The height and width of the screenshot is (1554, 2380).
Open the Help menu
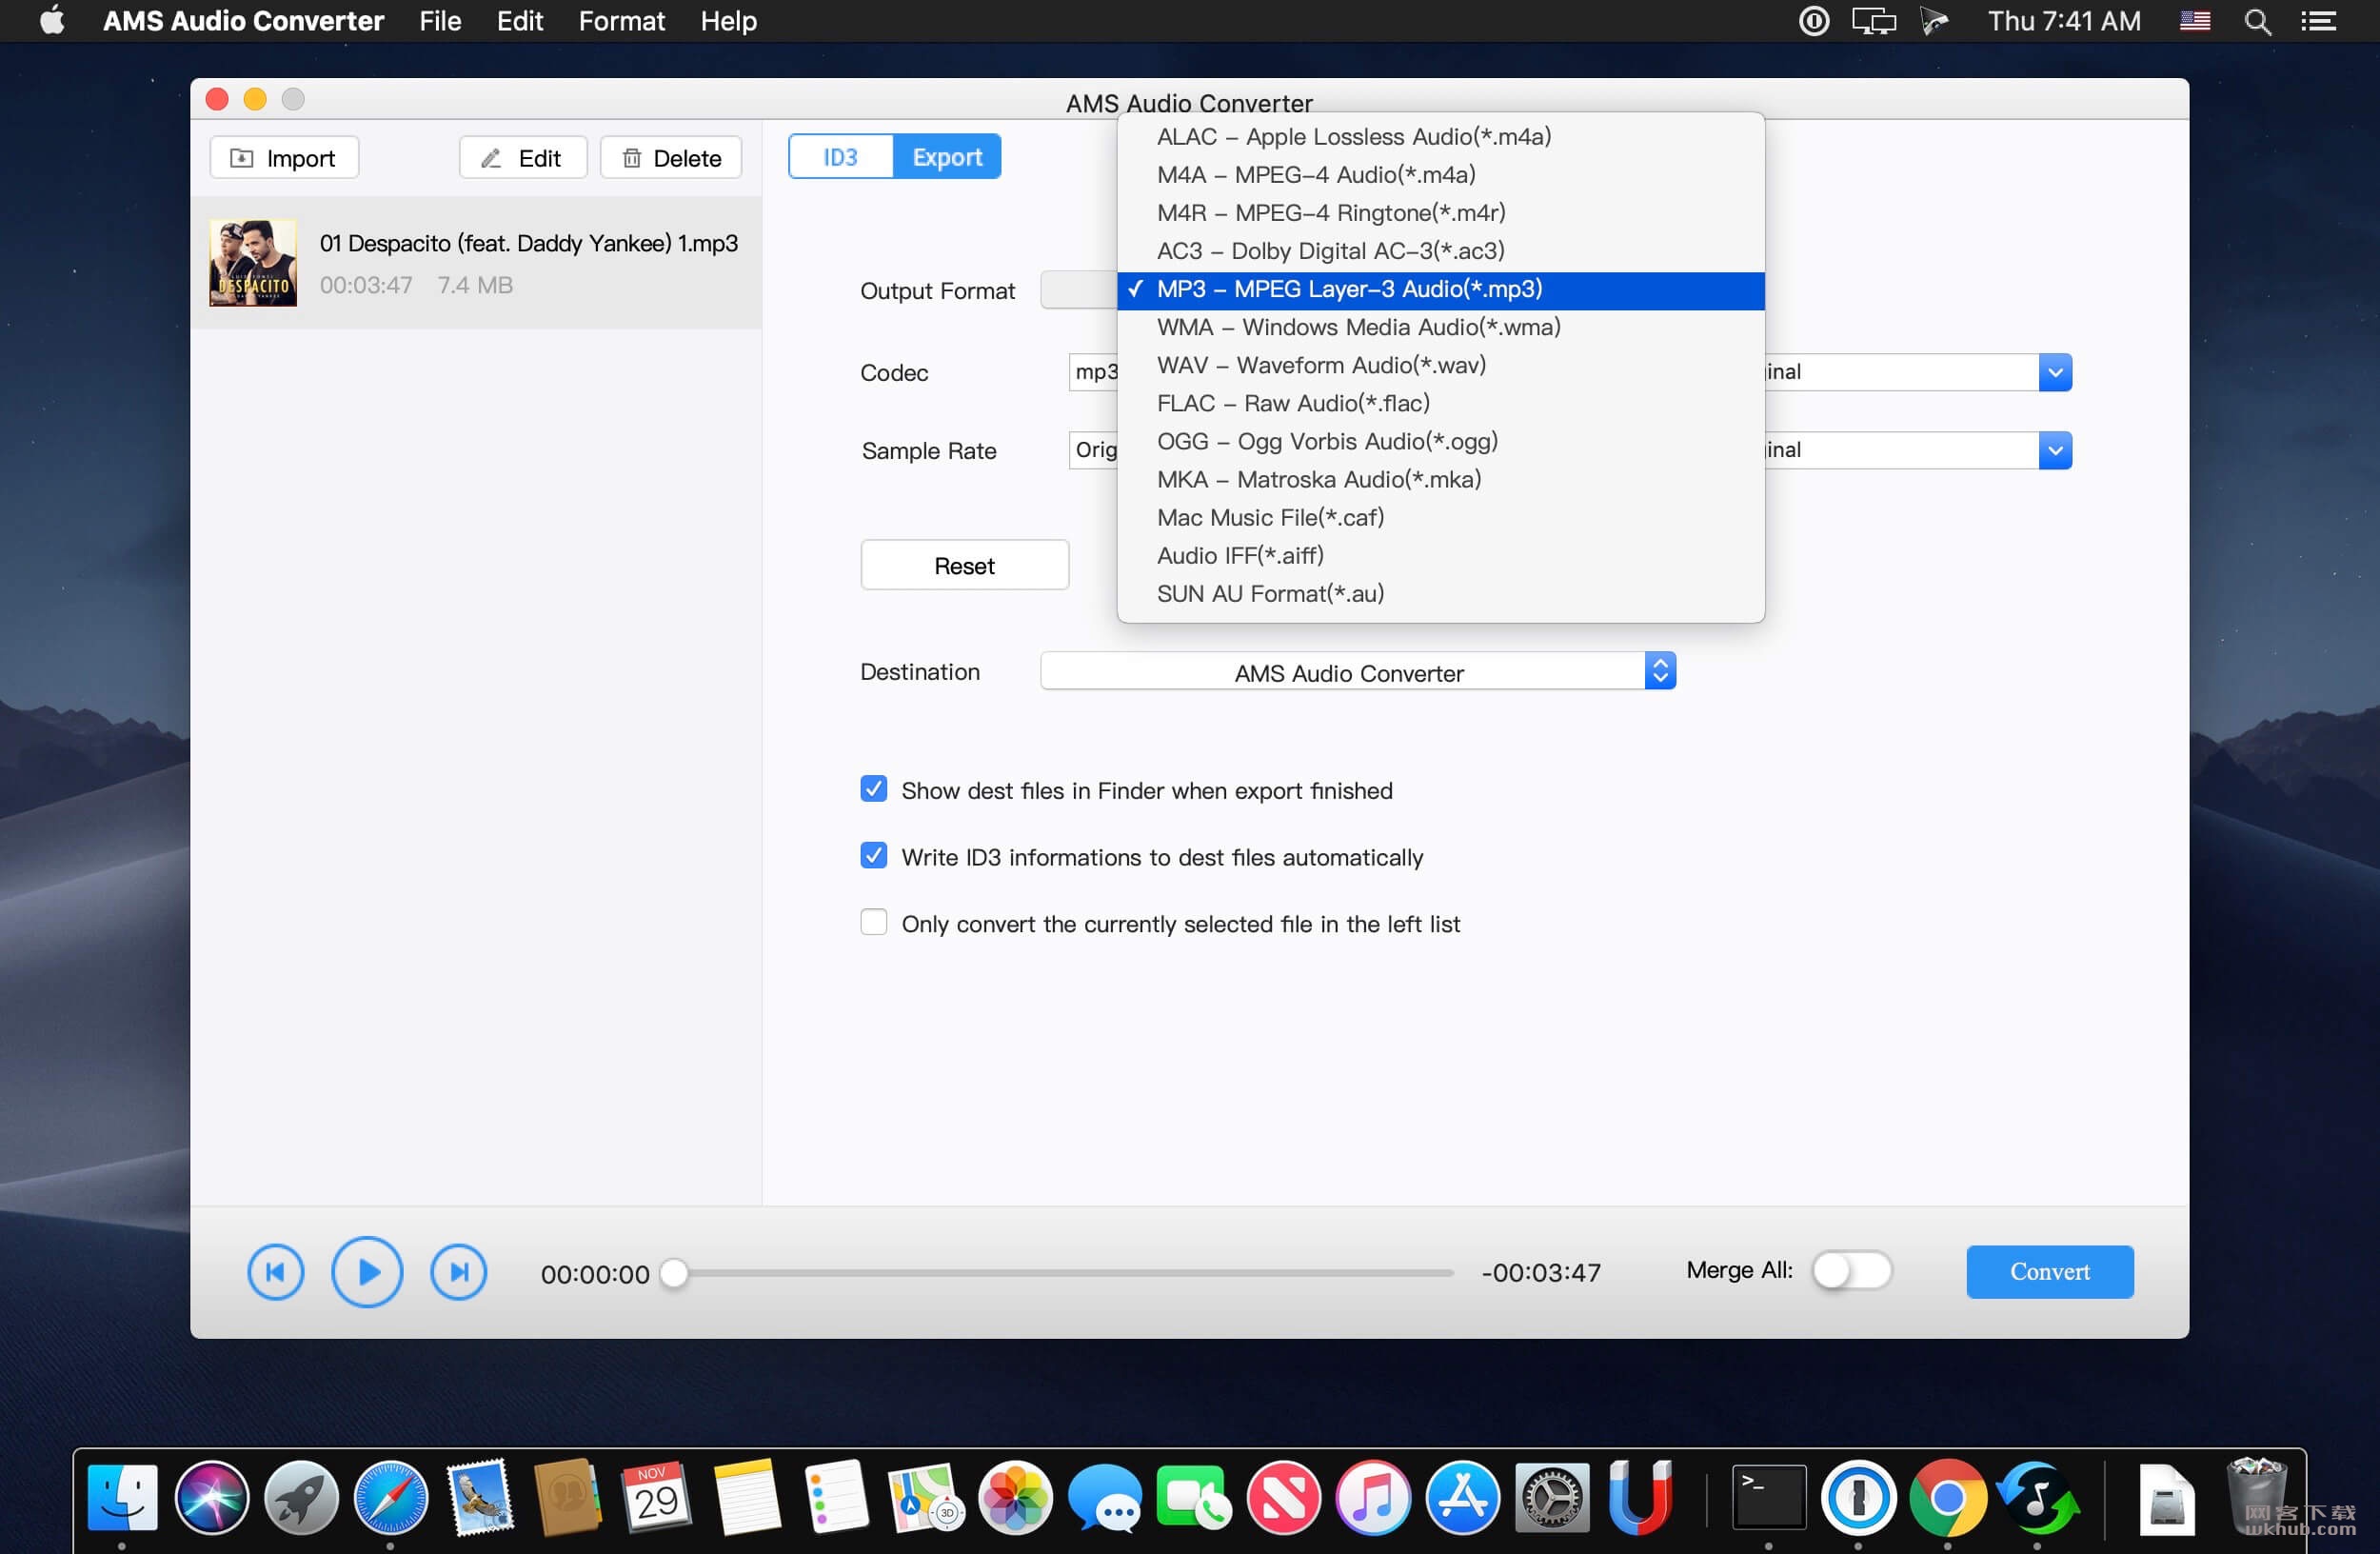(x=728, y=21)
